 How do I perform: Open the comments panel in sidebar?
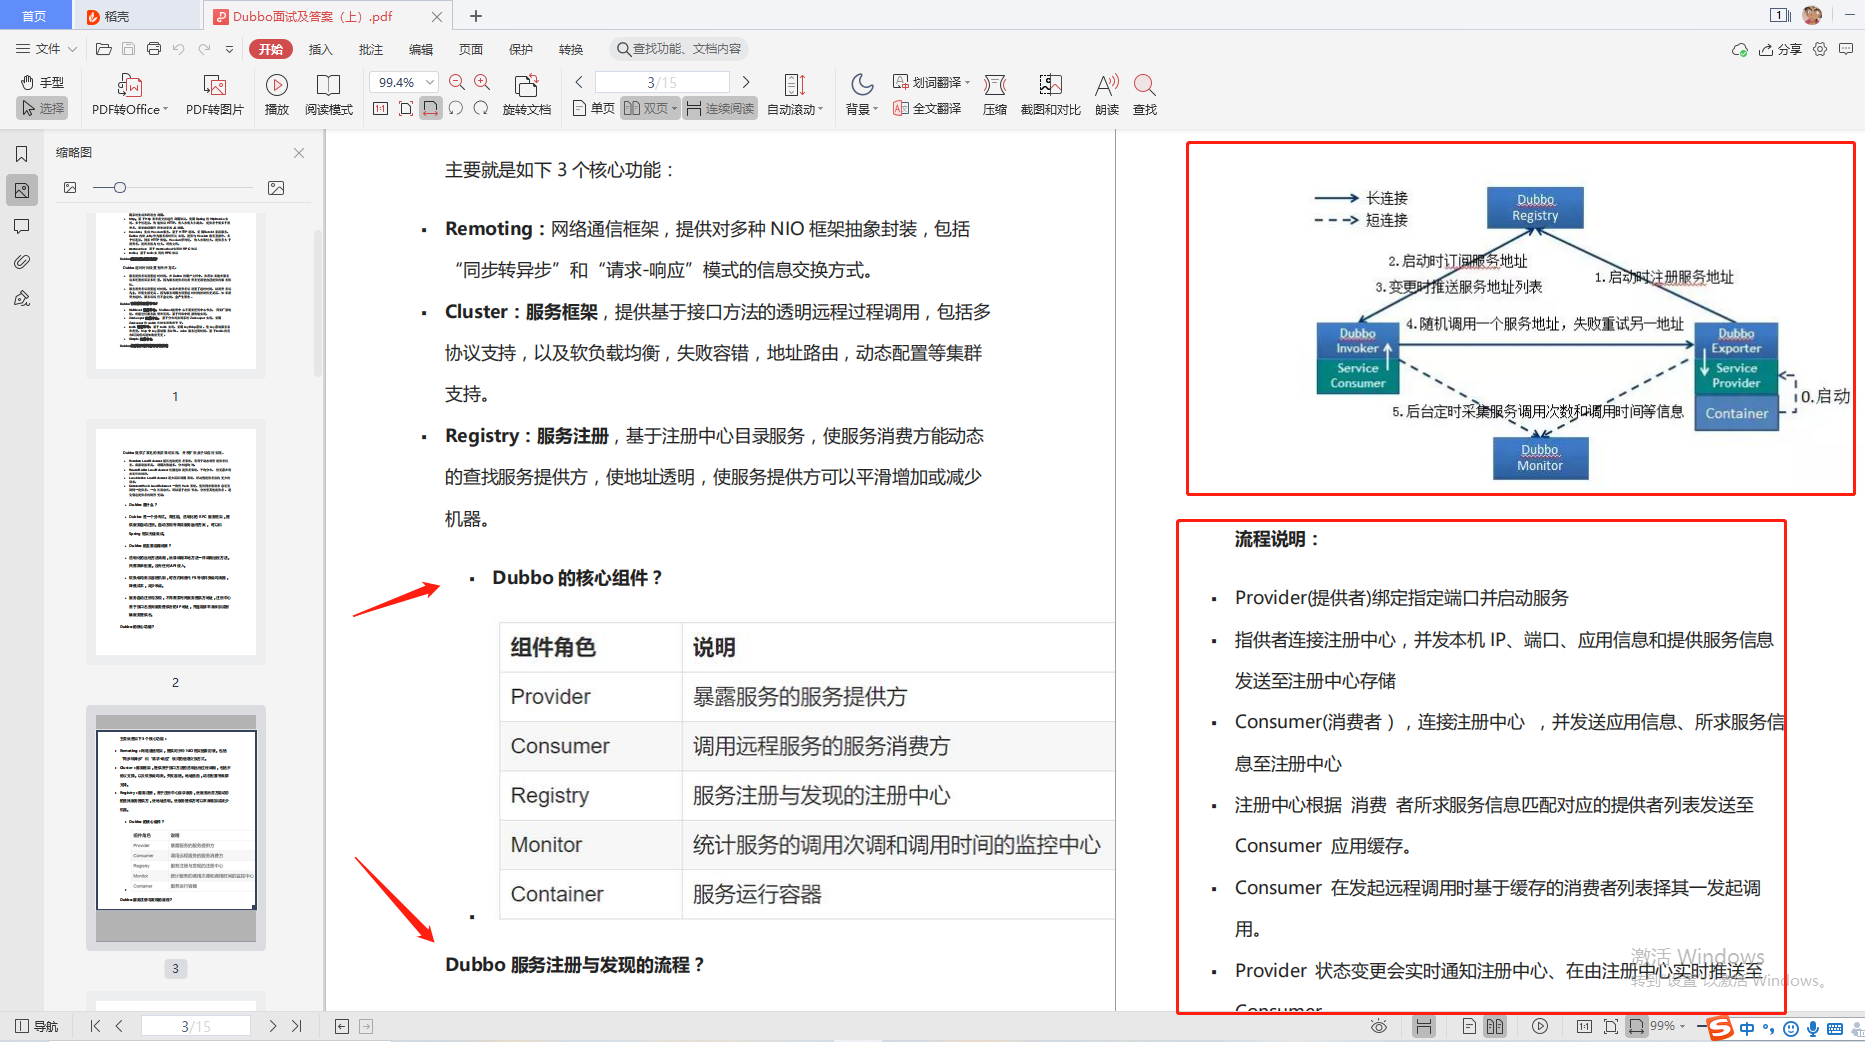tap(21, 226)
